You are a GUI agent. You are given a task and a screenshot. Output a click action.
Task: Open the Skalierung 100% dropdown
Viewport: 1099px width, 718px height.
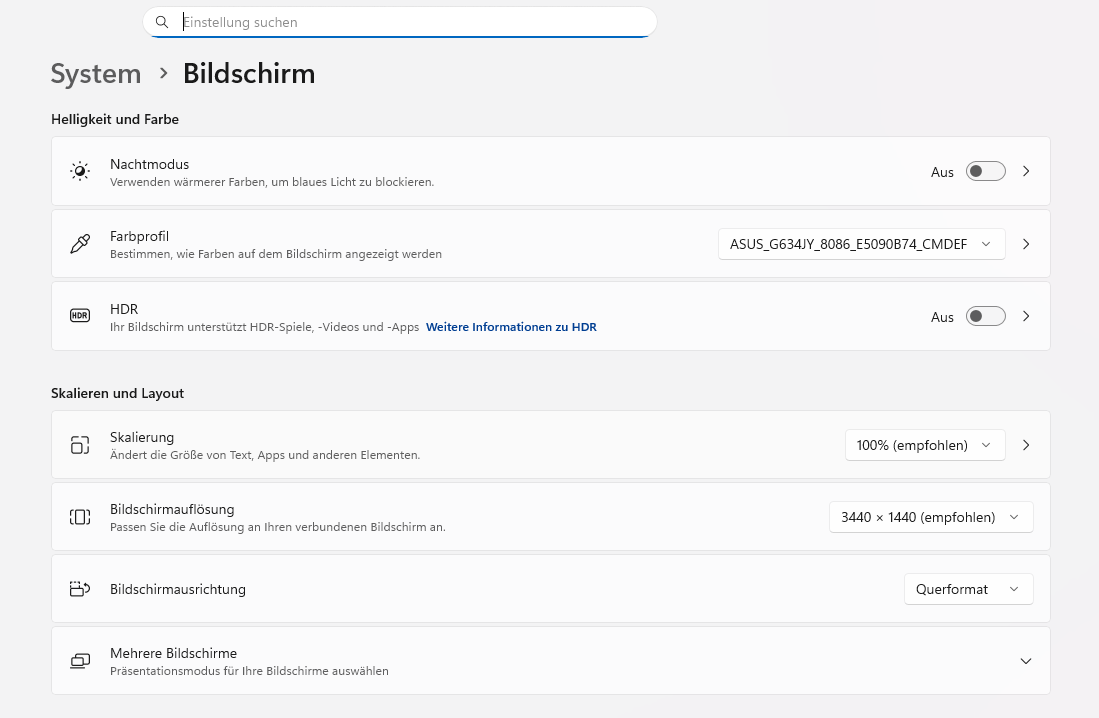[924, 445]
